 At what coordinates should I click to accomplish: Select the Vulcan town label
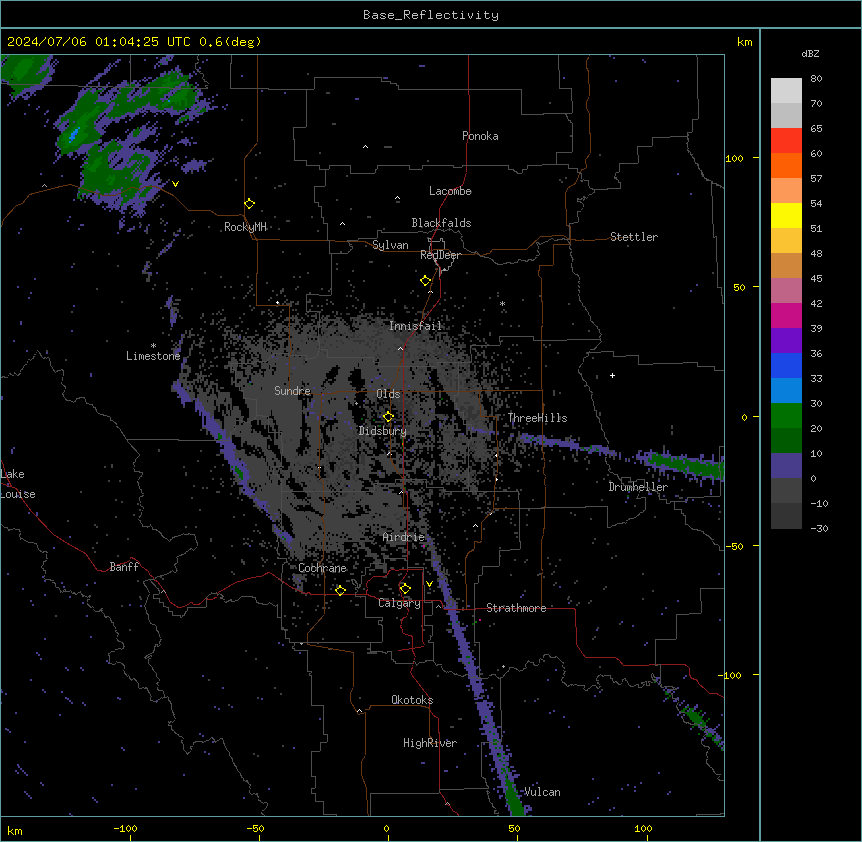coord(542,792)
